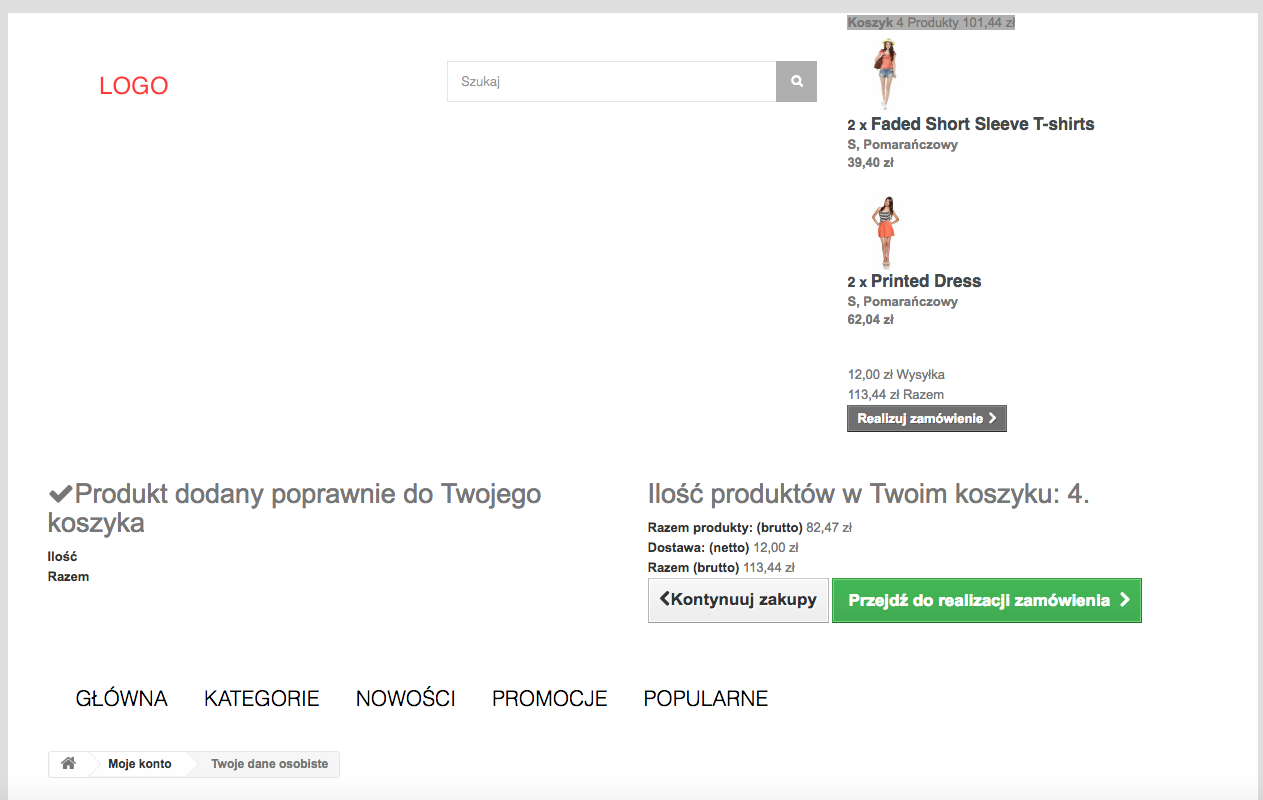Screen dimensions: 1263x800
Task: Click the Twoje dane osobiste breadcrumb
Action: coord(269,764)
